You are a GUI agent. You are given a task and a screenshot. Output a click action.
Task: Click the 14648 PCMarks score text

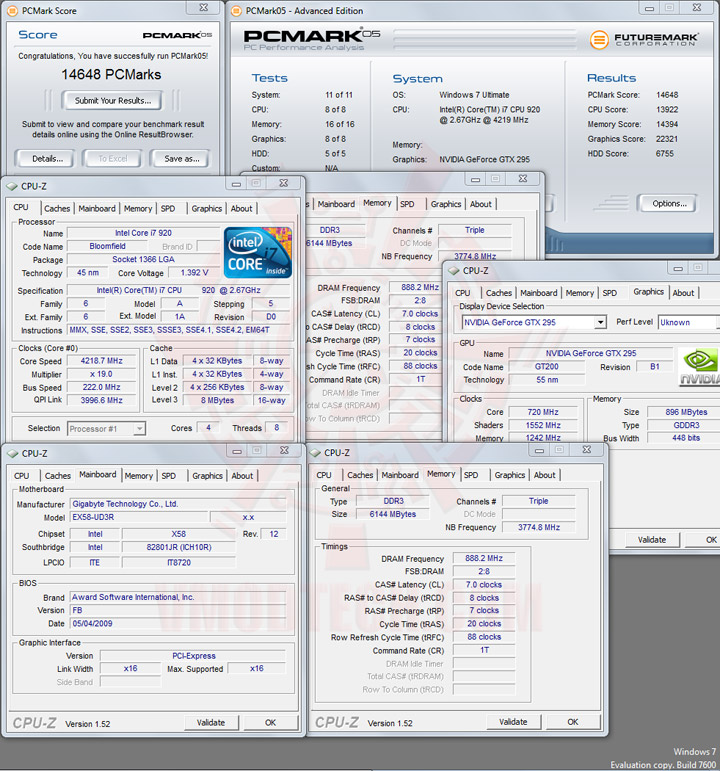click(111, 75)
